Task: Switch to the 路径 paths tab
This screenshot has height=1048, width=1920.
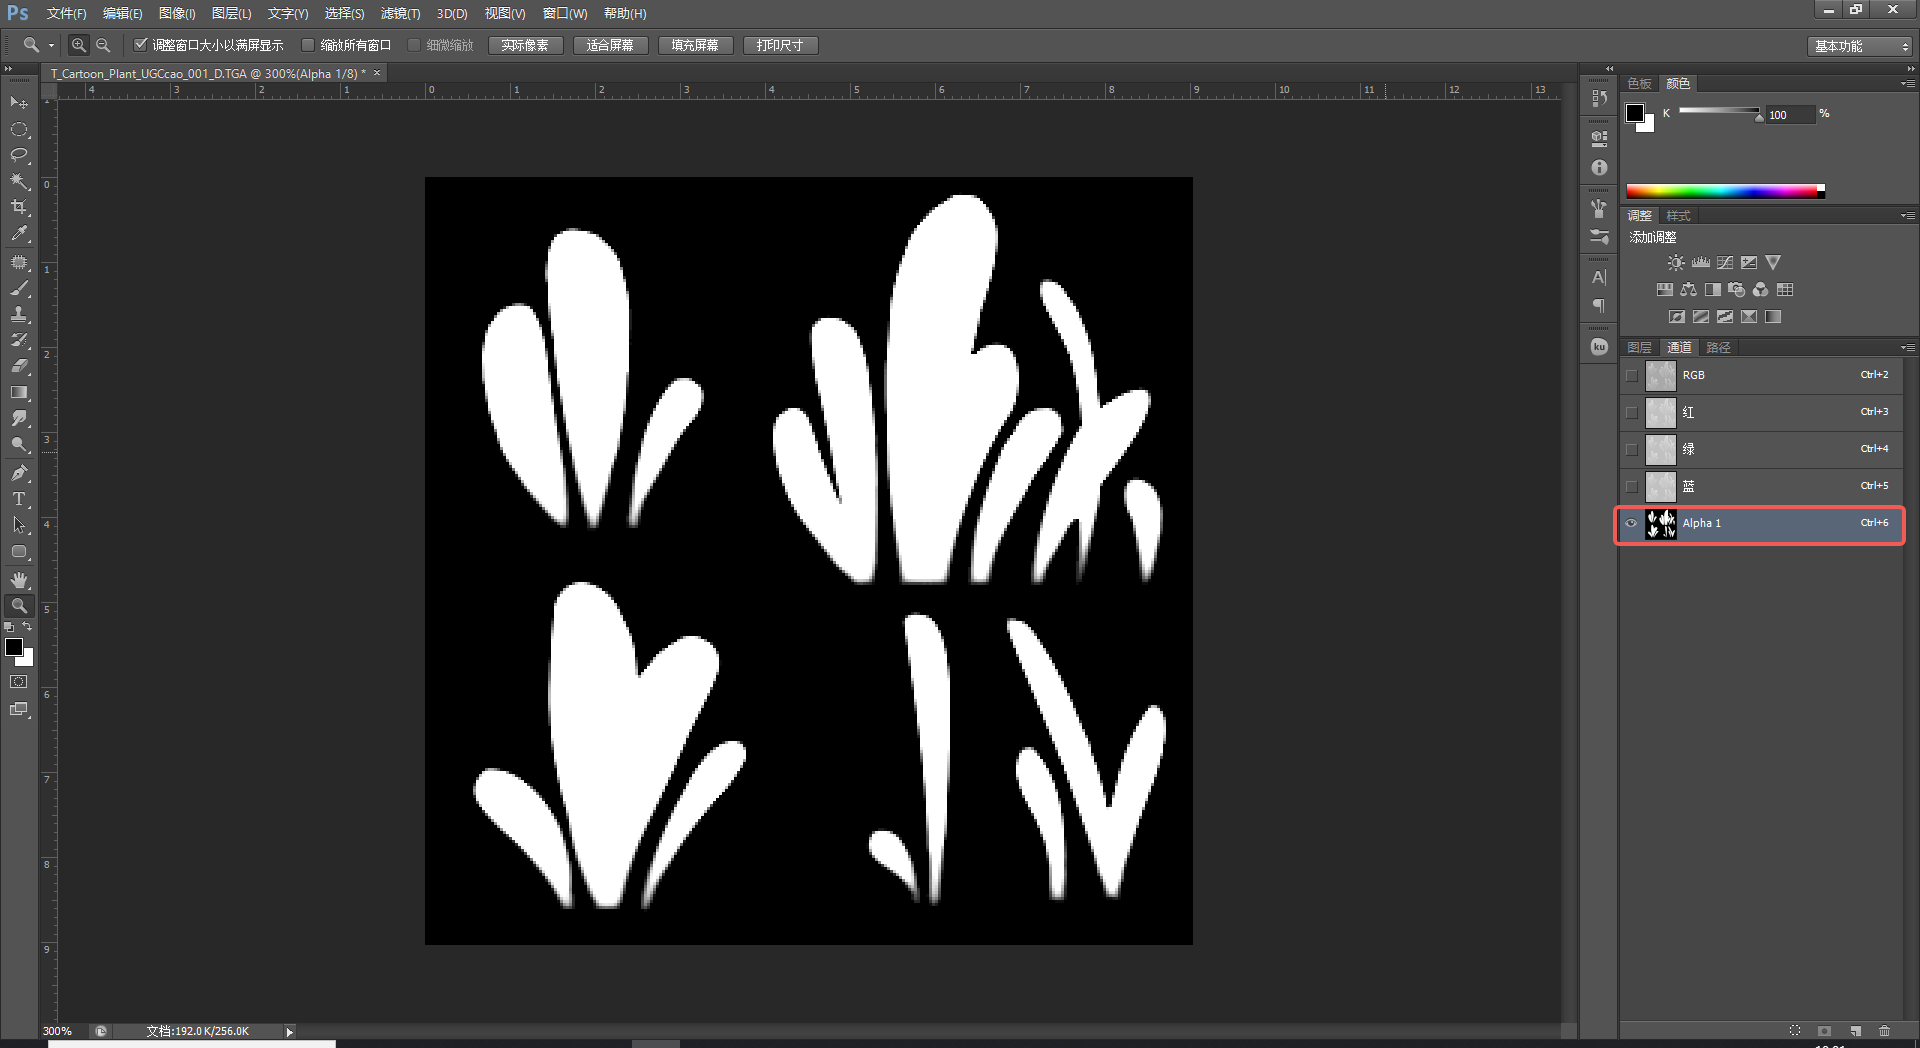Action: click(x=1718, y=348)
